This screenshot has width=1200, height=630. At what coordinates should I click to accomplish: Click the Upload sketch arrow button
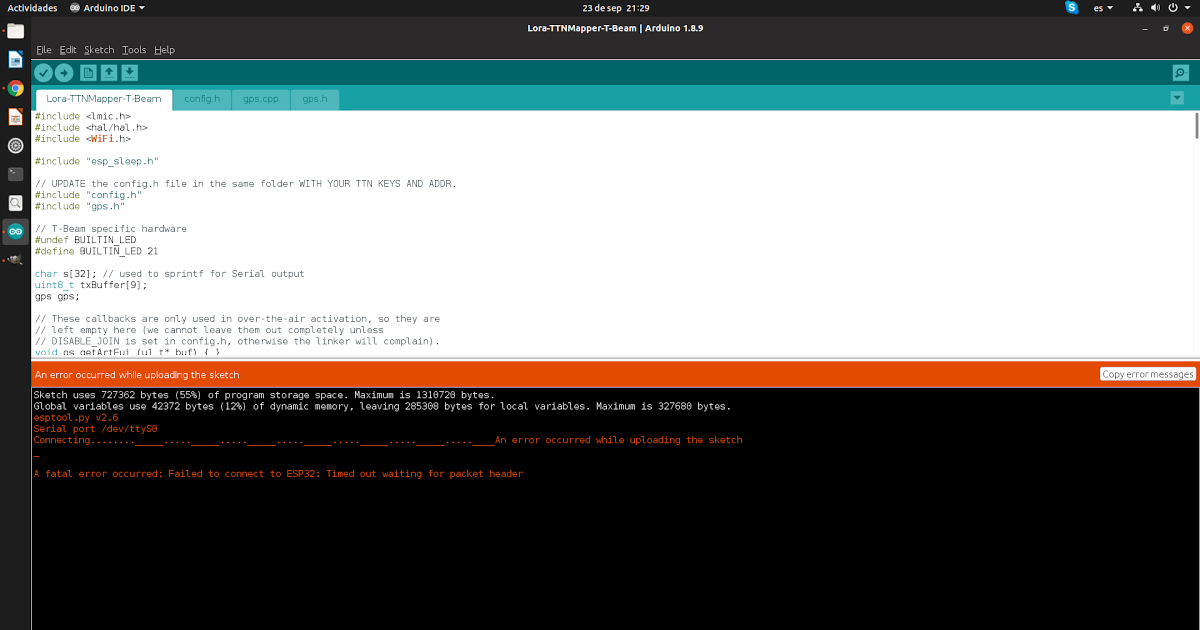(x=64, y=72)
